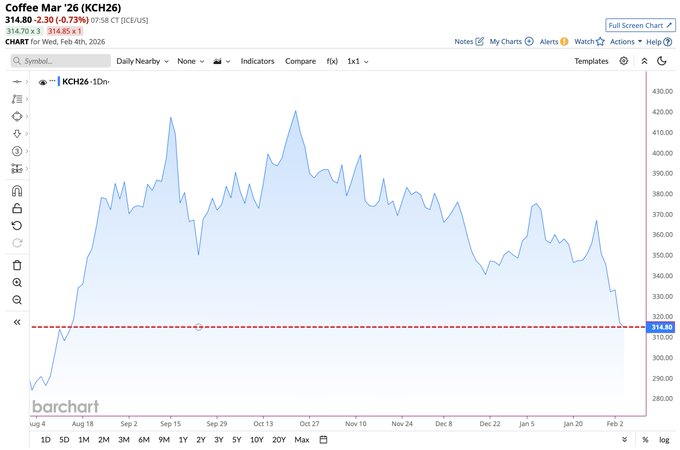Image resolution: width=680 pixels, height=450 pixels.
Task: Toggle KCH26 series visibility eye icon
Action: click(43, 83)
